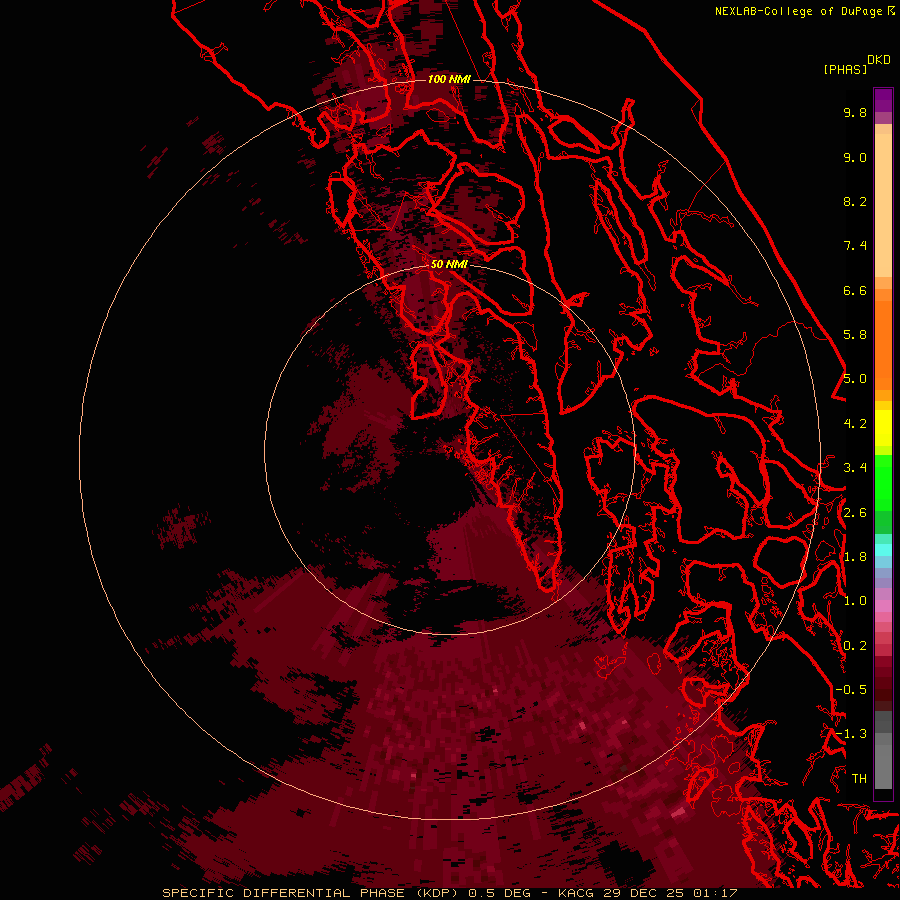Image resolution: width=900 pixels, height=900 pixels.
Task: Select the 50 NMI range ring label
Action: (x=449, y=264)
